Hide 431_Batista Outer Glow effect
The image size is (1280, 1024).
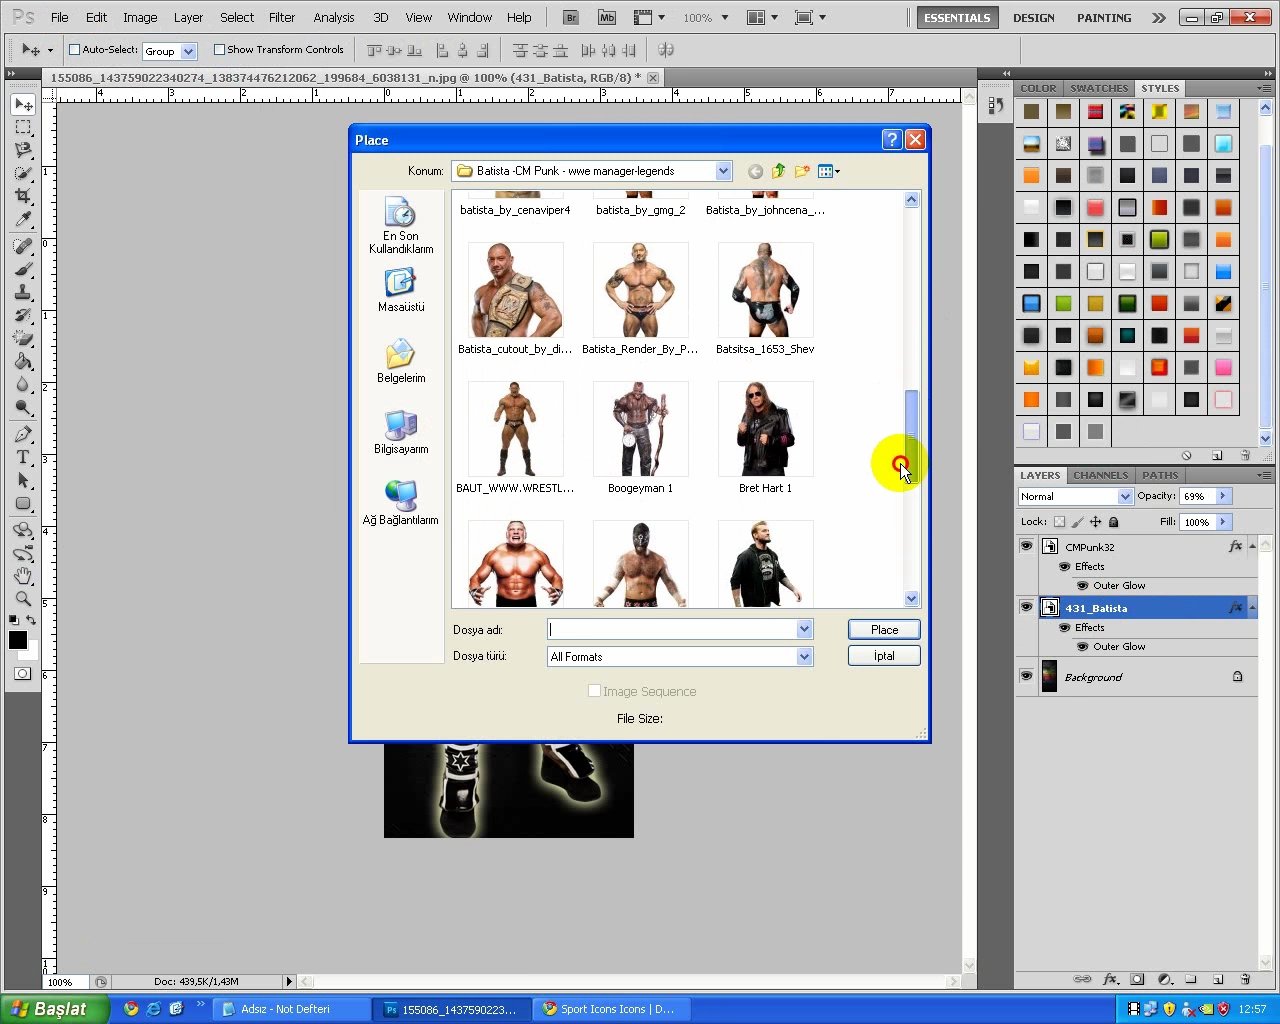pyautogui.click(x=1082, y=646)
